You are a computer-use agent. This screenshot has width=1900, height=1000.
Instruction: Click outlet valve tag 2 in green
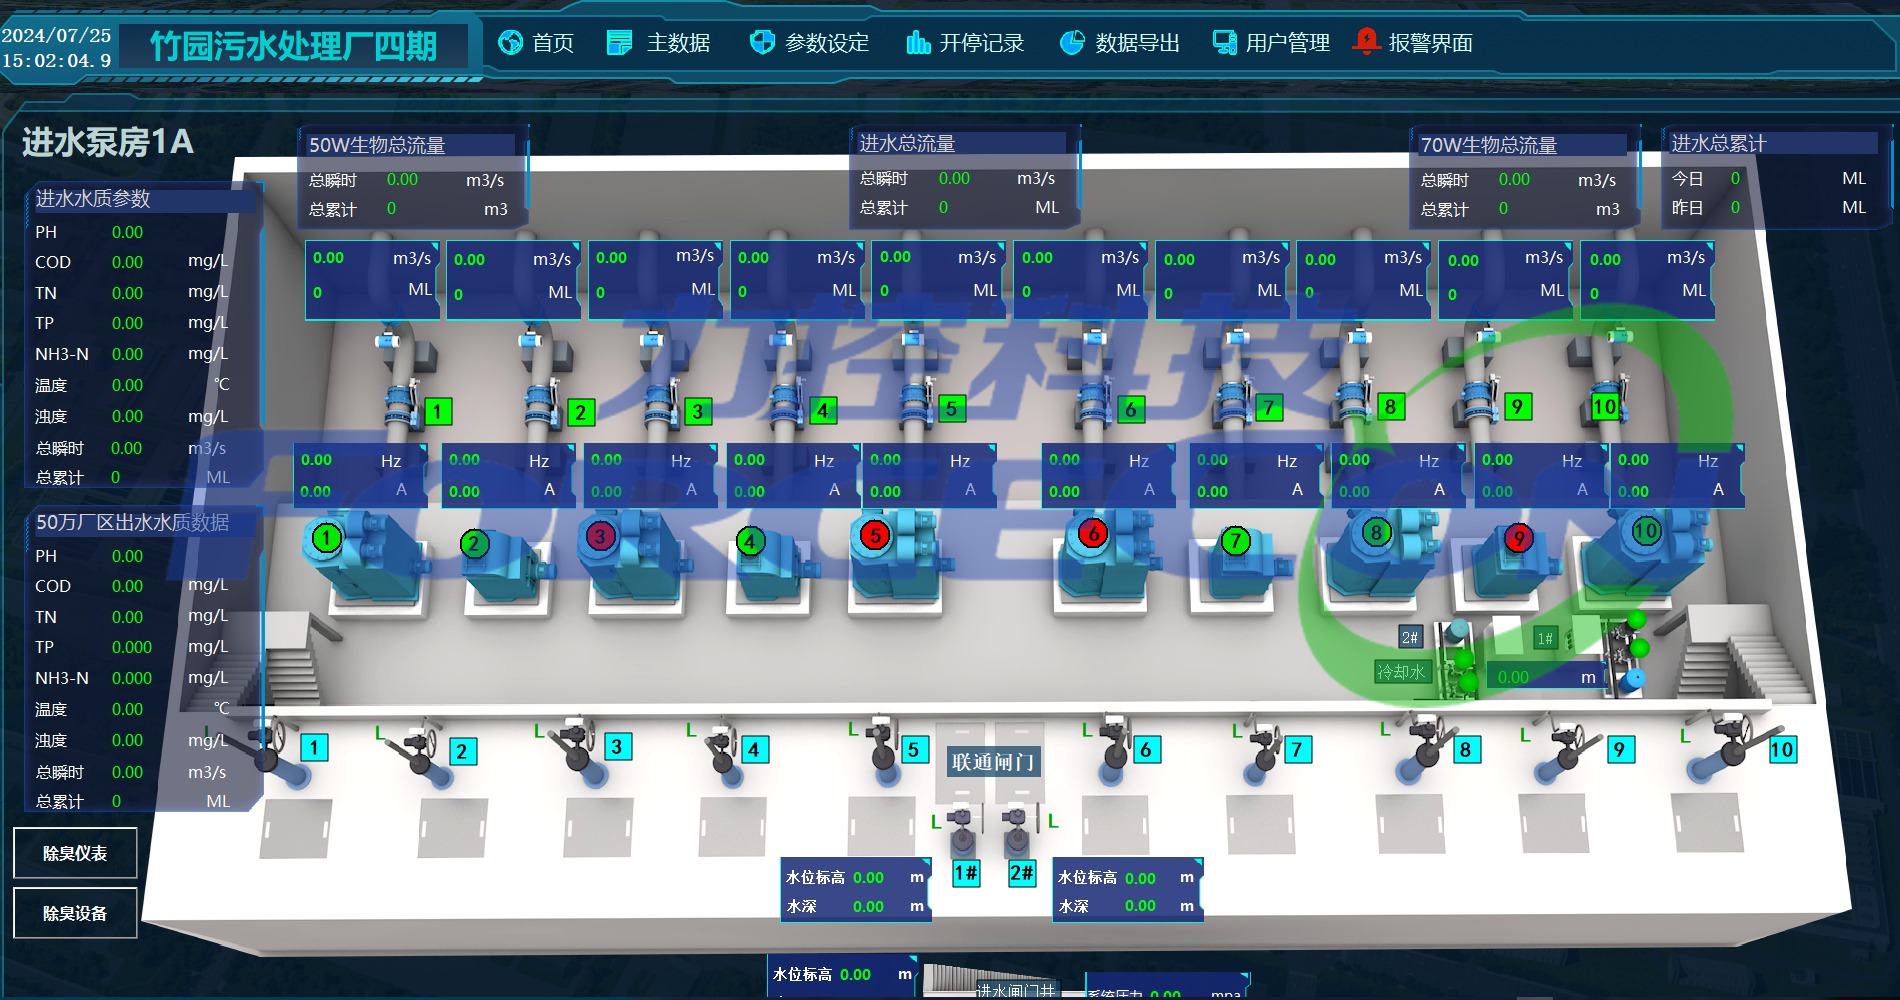click(x=580, y=412)
